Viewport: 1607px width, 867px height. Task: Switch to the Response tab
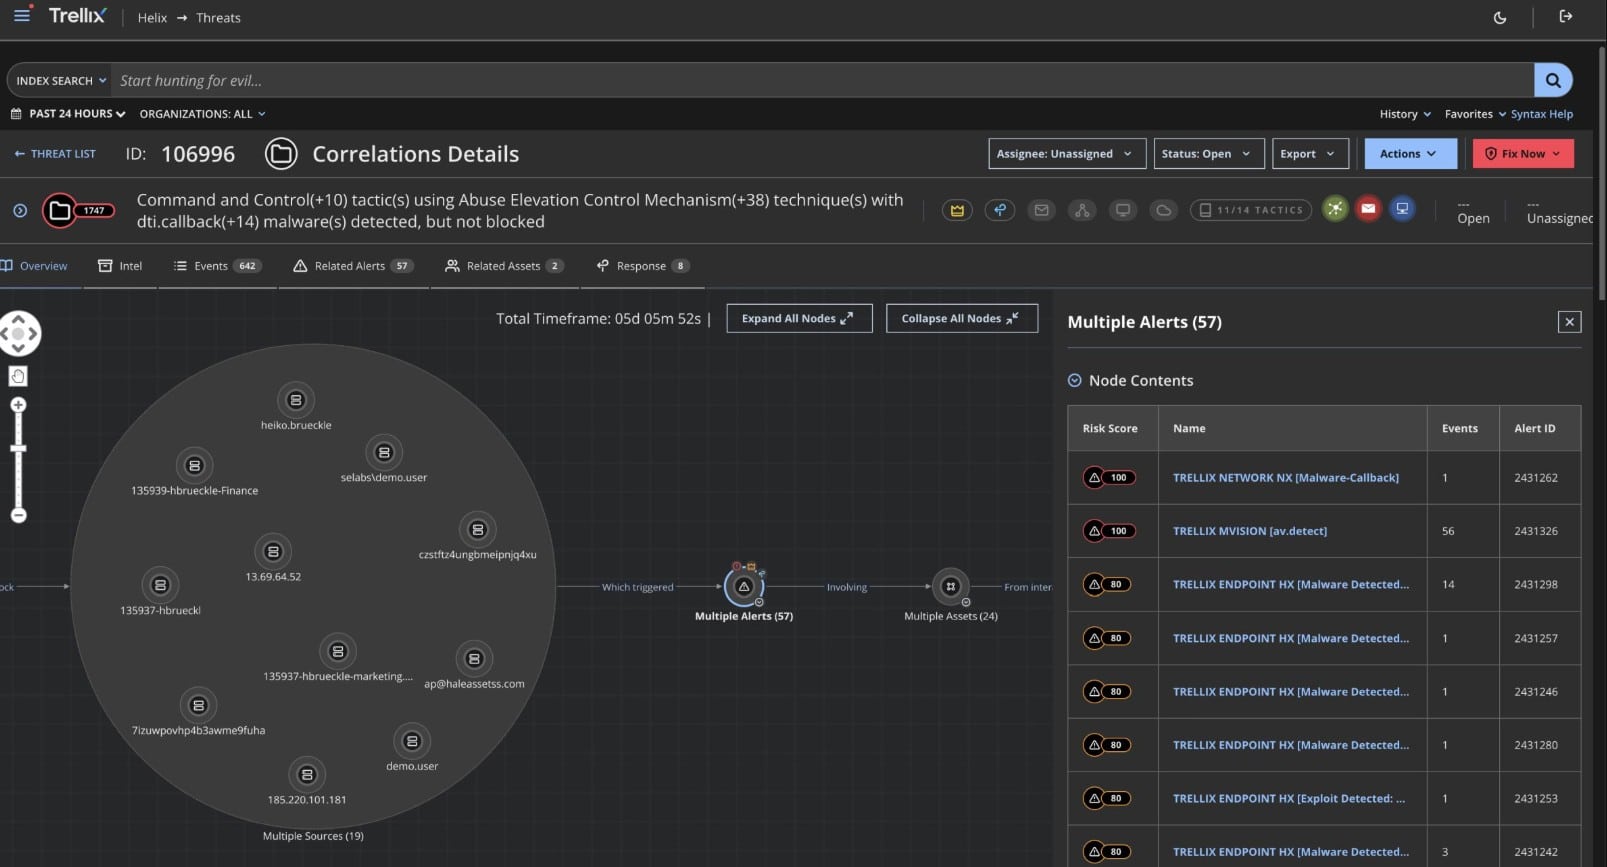[x=643, y=266]
